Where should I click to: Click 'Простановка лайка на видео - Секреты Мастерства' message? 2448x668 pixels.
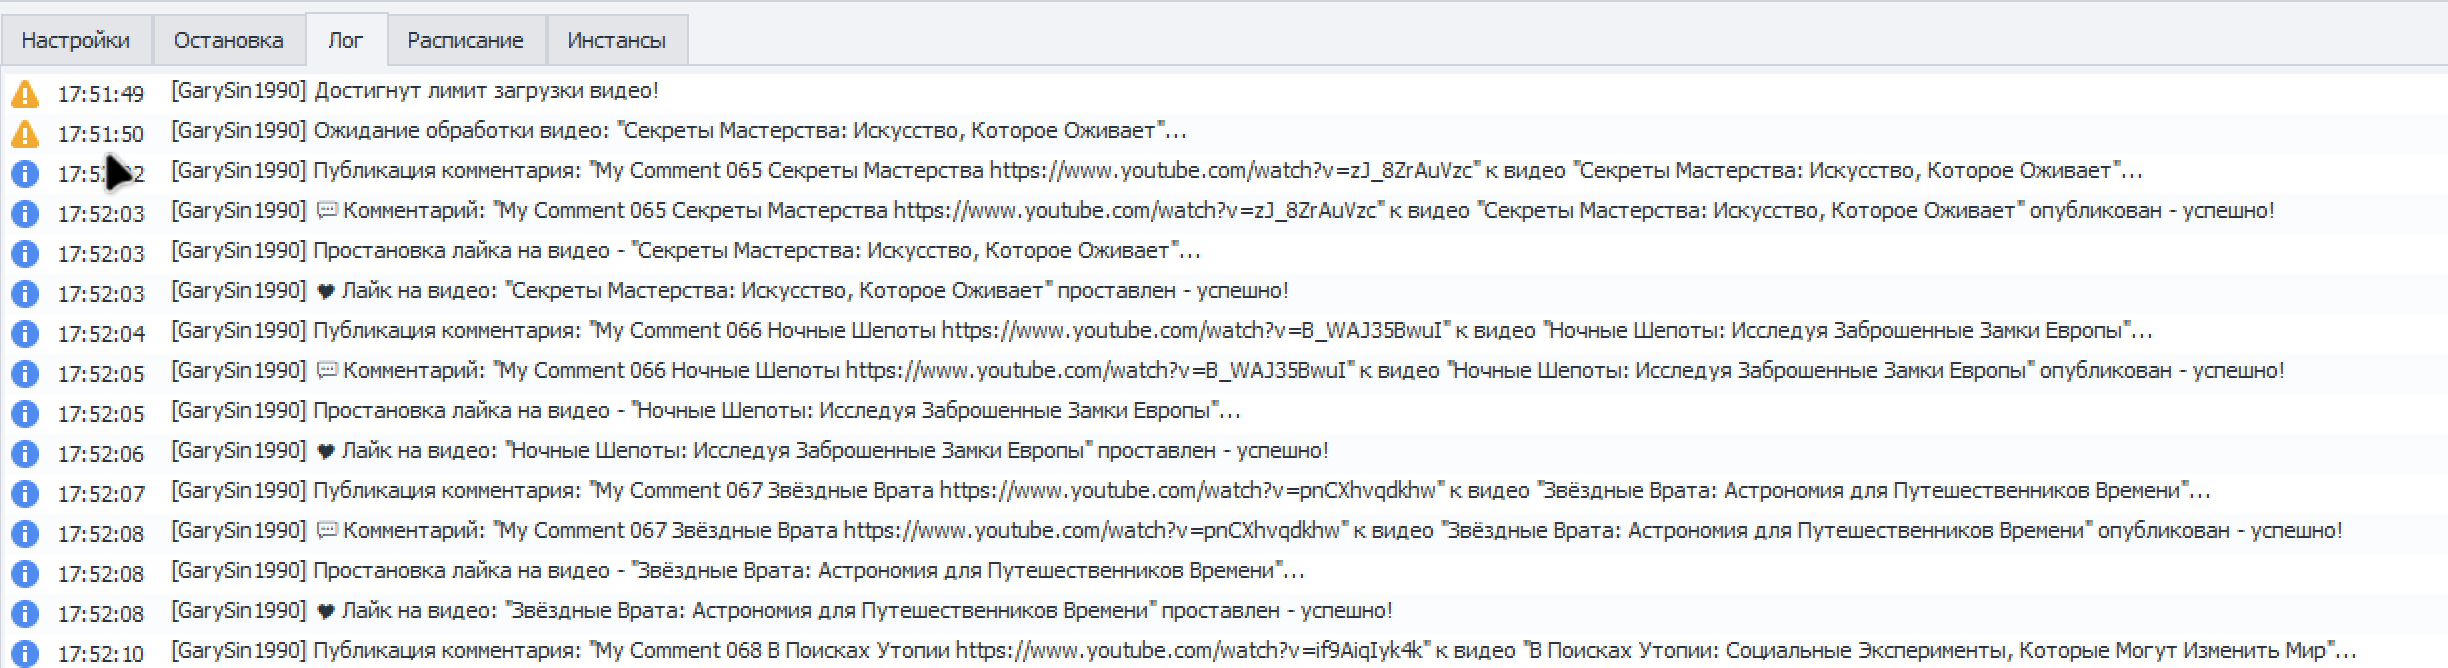point(757,251)
